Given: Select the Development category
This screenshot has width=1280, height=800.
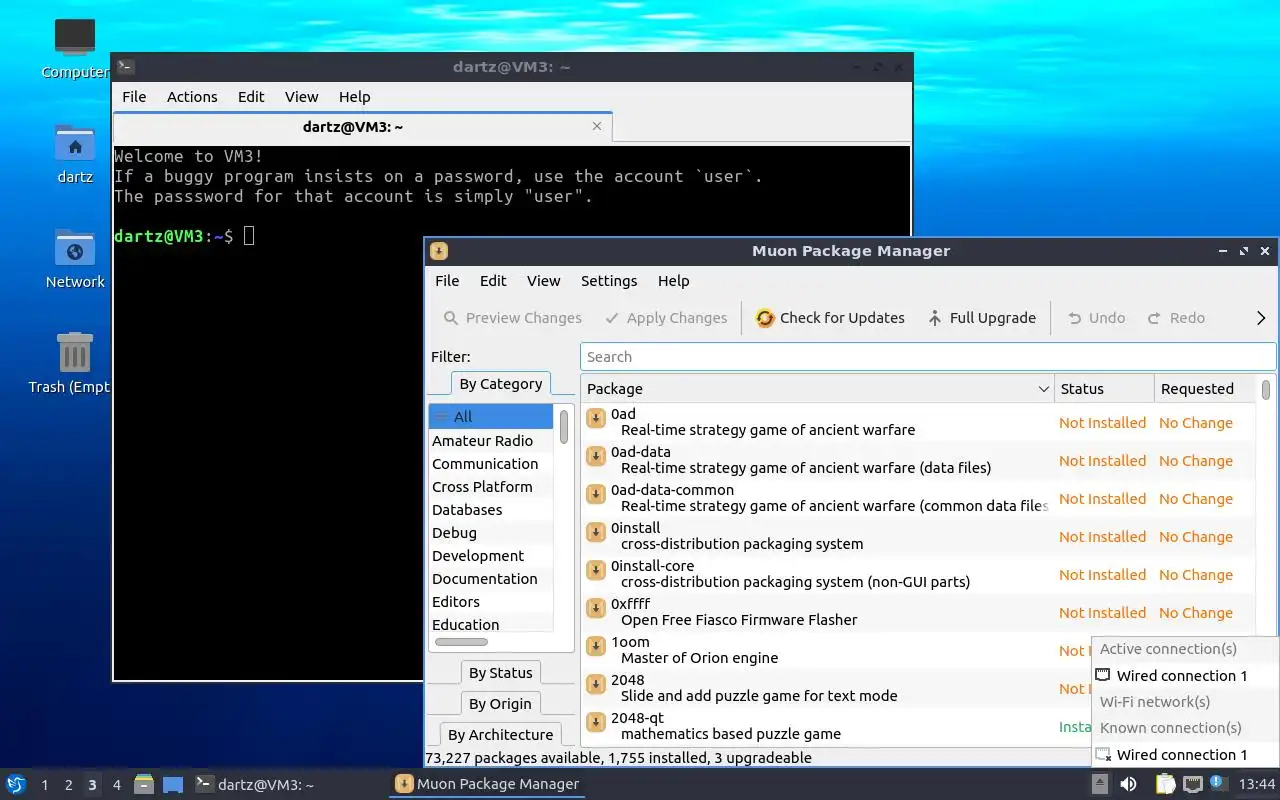Looking at the screenshot, I should 491,556.
